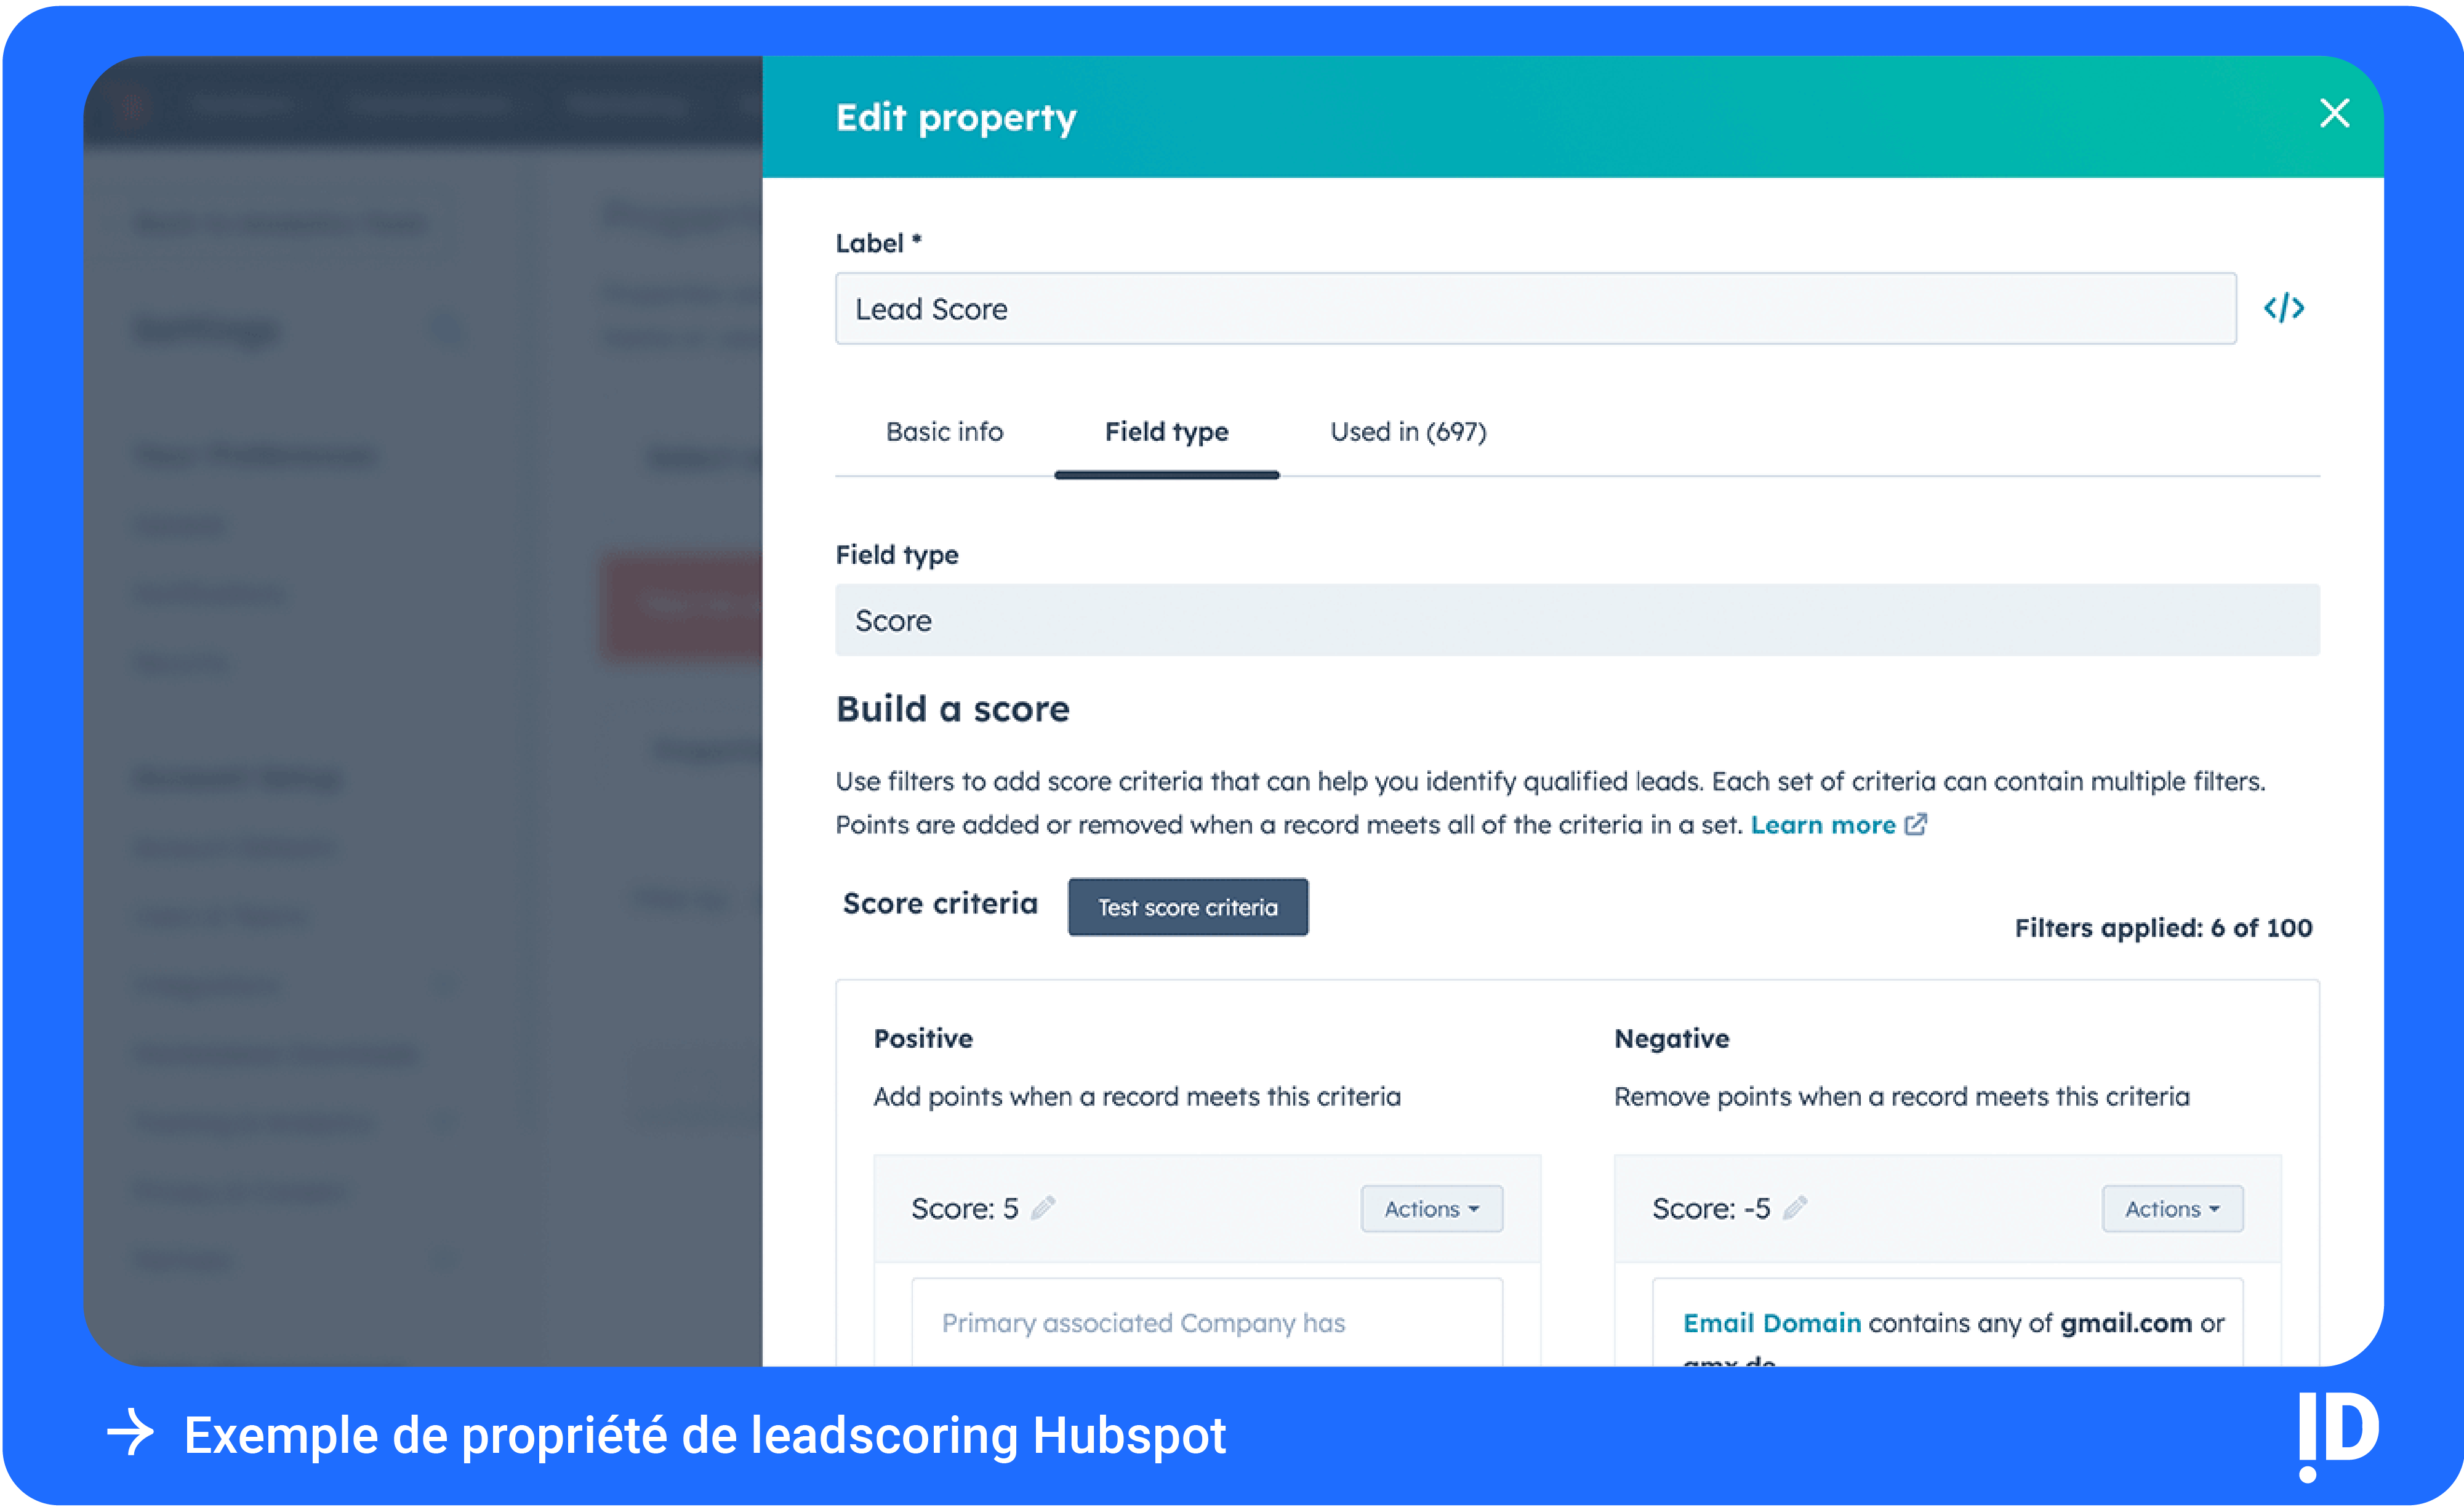Image resolution: width=2464 pixels, height=1507 pixels.
Task: Switch to the Basic info tab
Action: 944,432
